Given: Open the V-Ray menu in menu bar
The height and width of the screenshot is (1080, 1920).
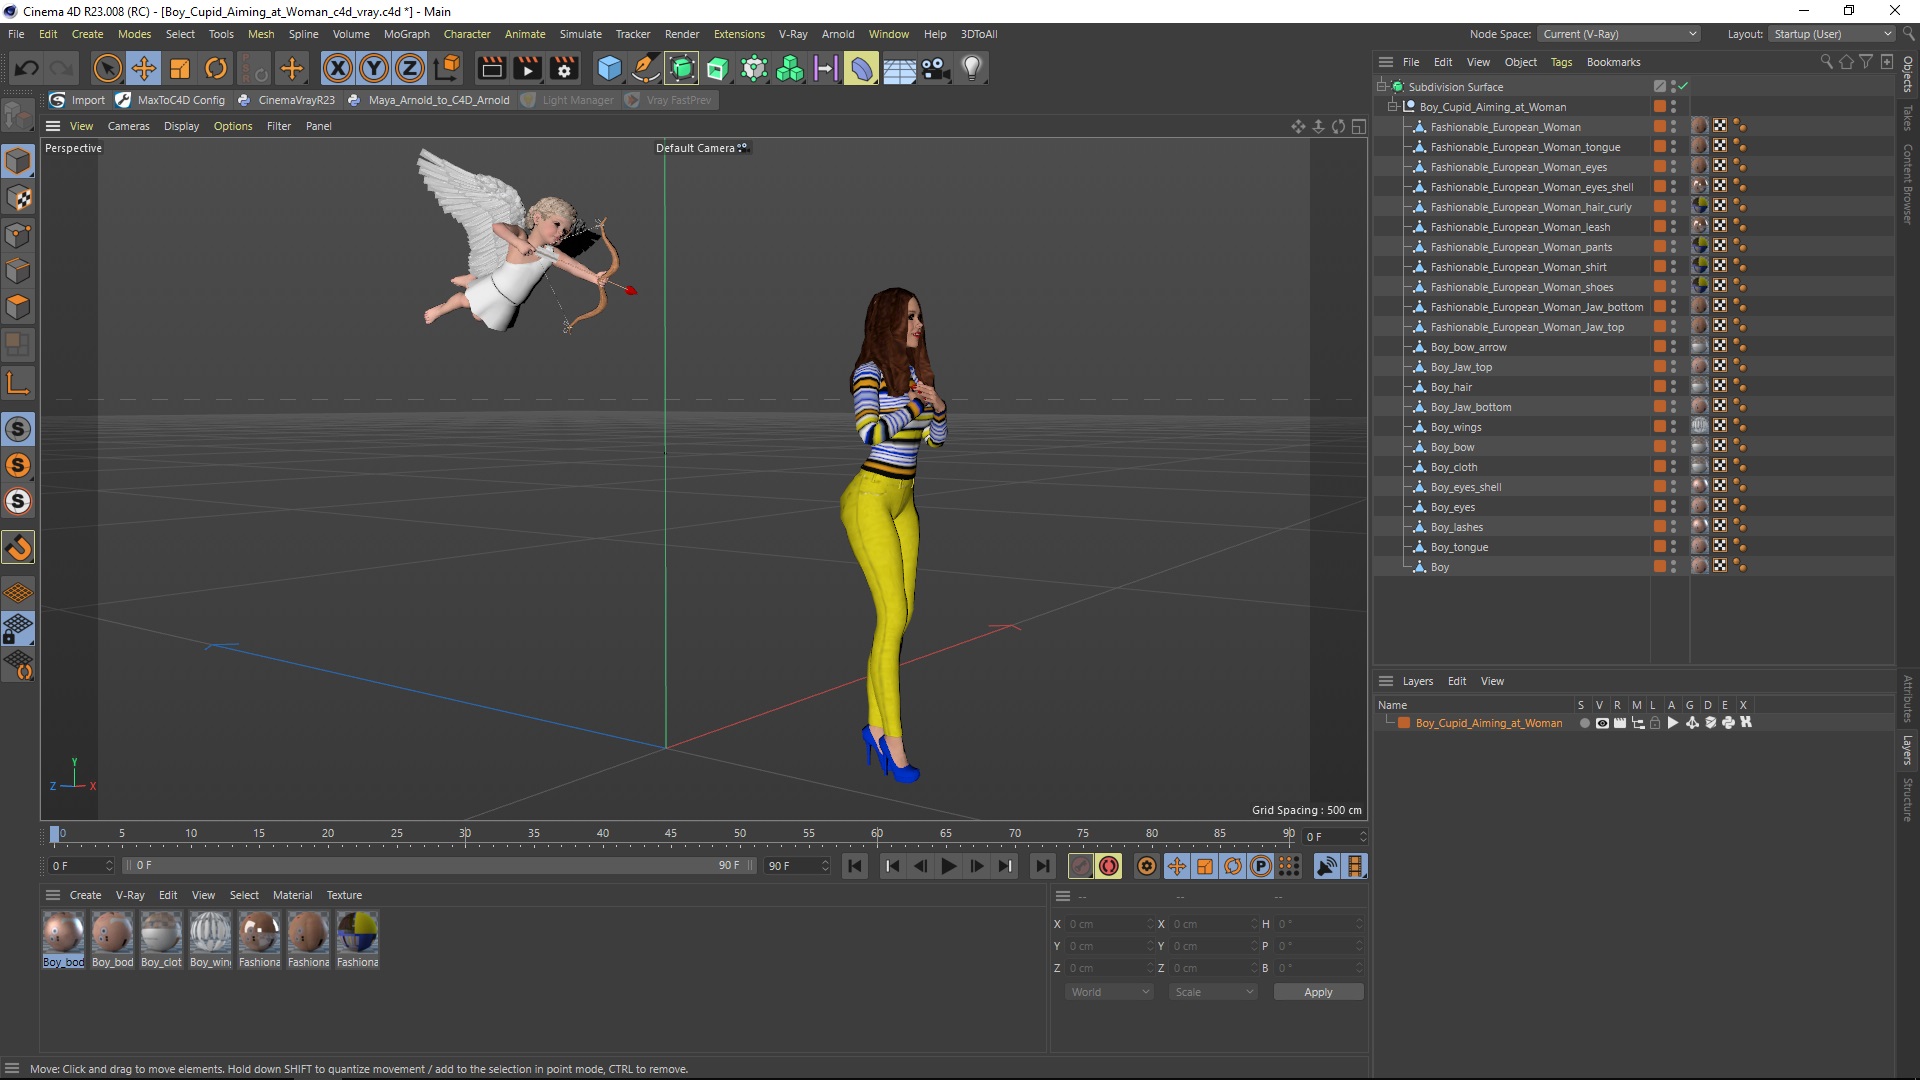Looking at the screenshot, I should tap(793, 34).
